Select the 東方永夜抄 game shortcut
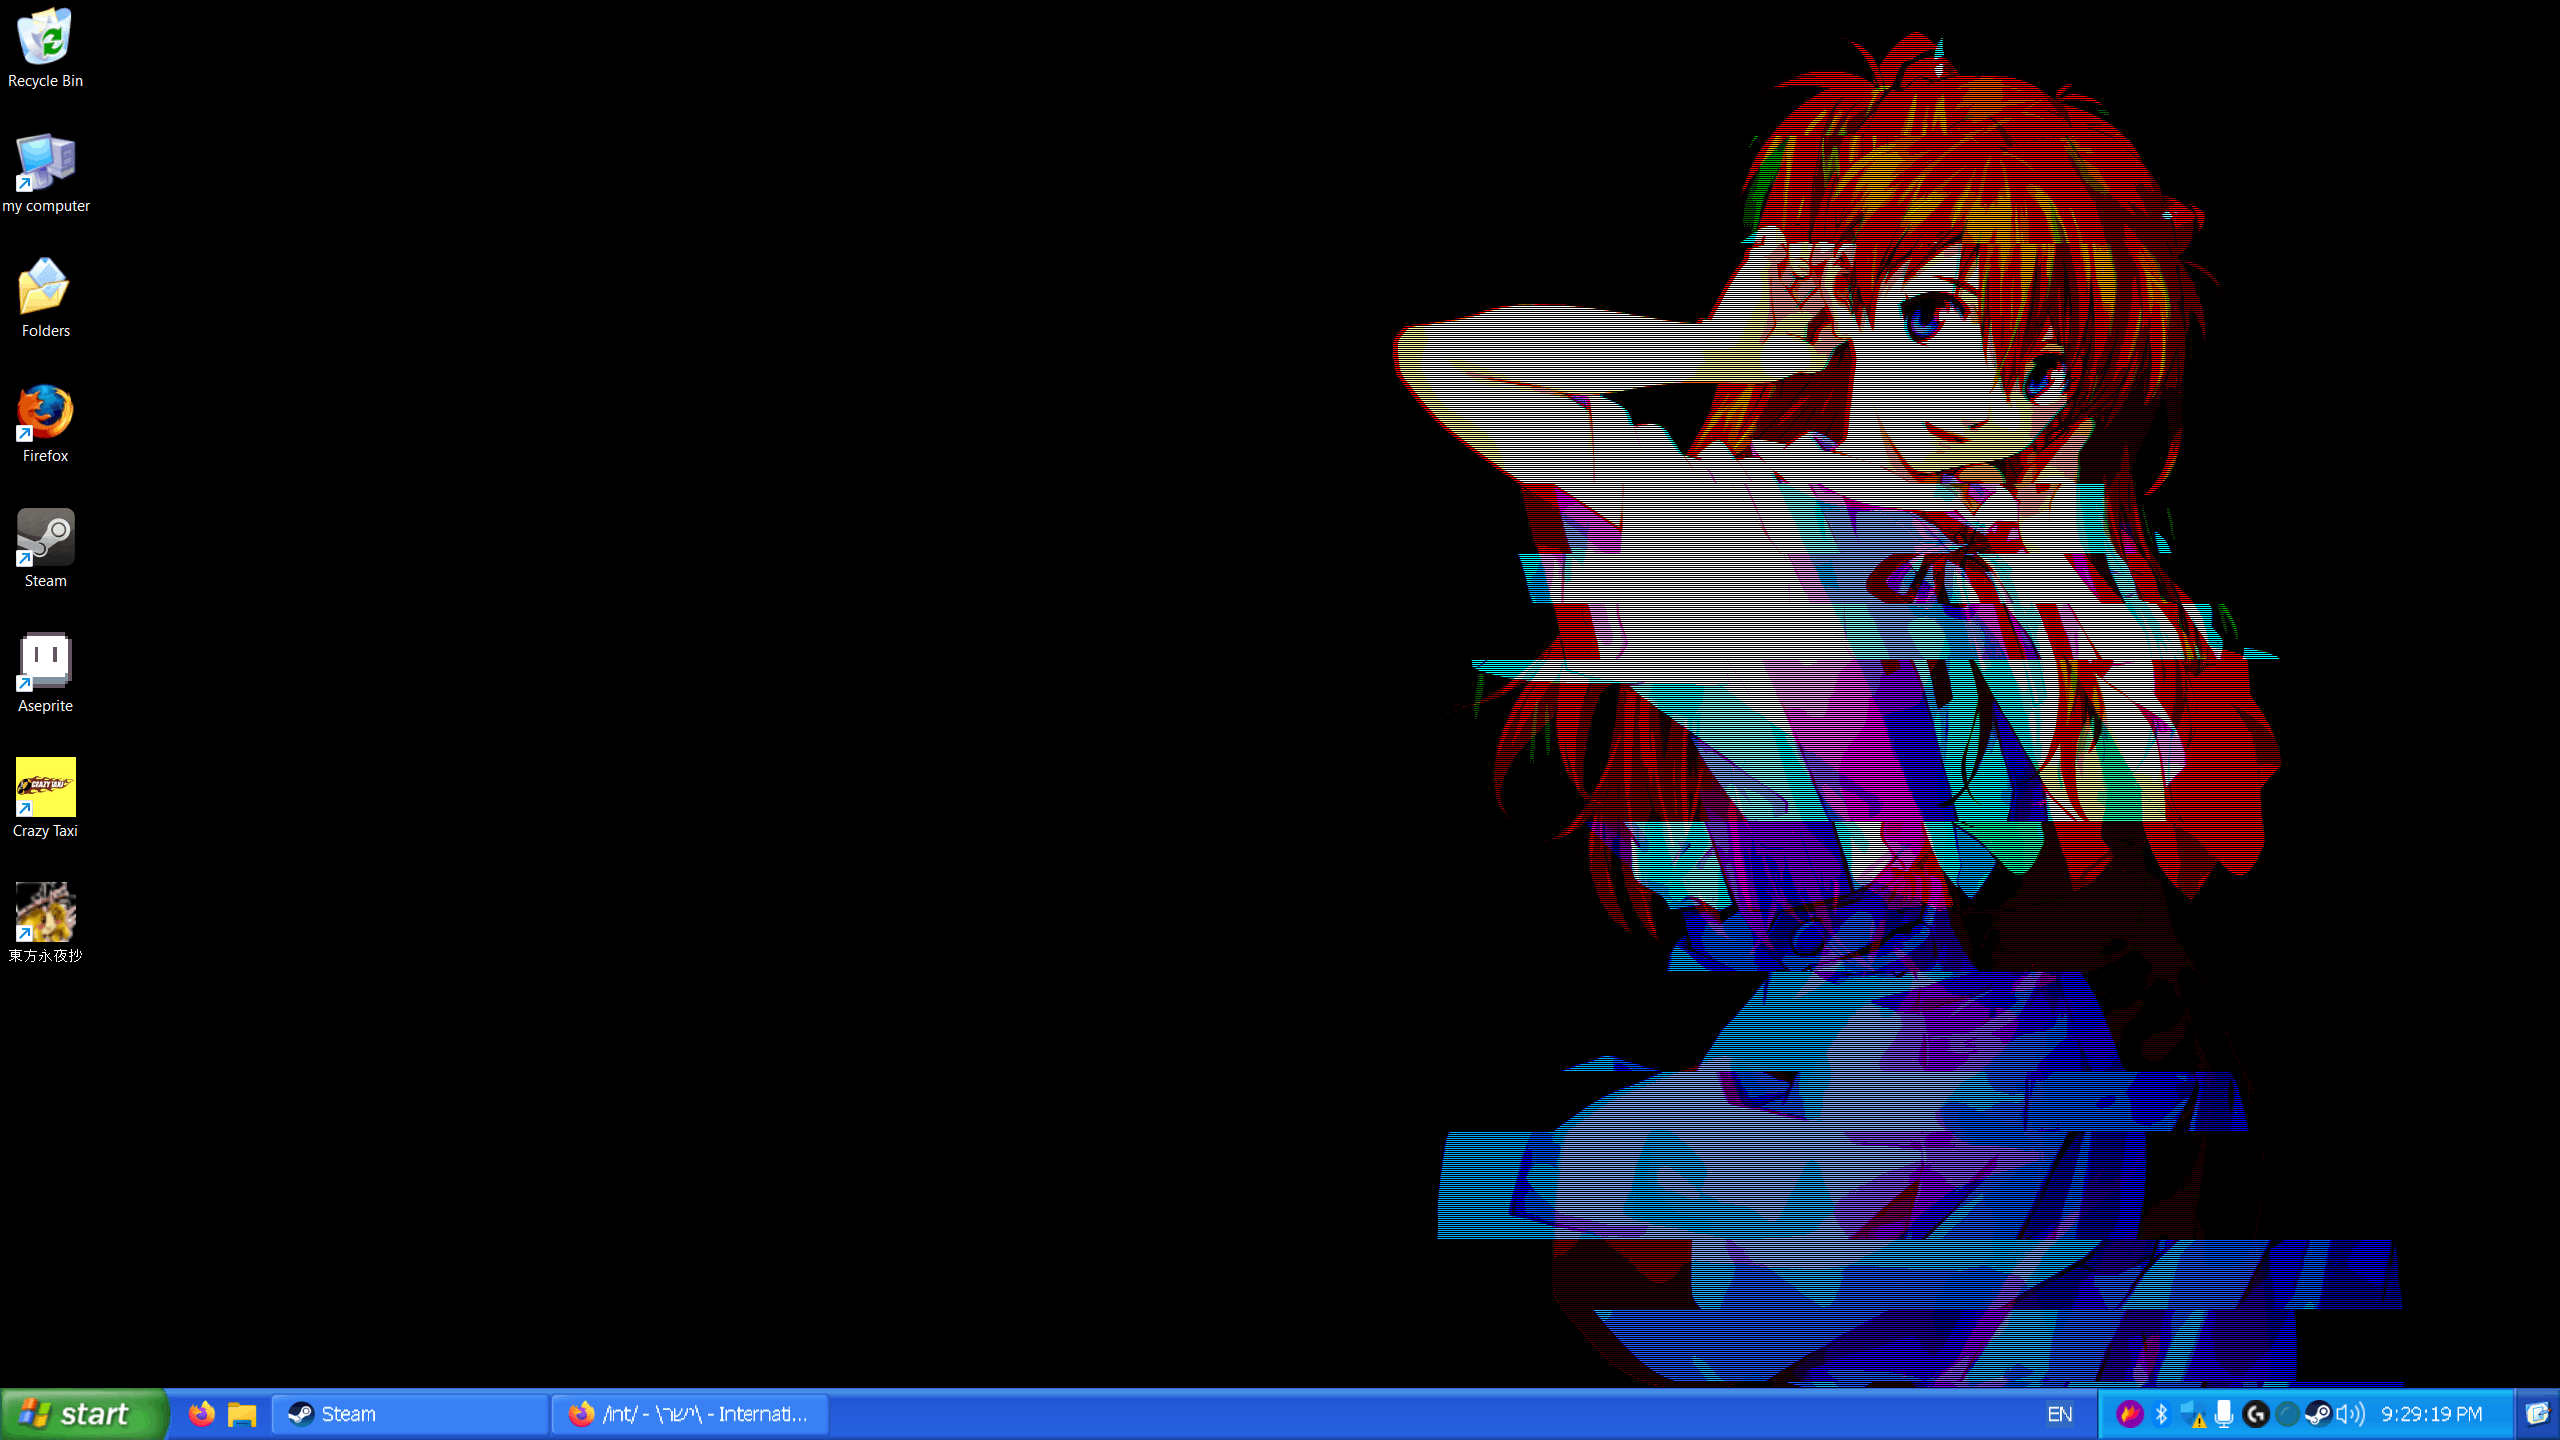 point(45,922)
